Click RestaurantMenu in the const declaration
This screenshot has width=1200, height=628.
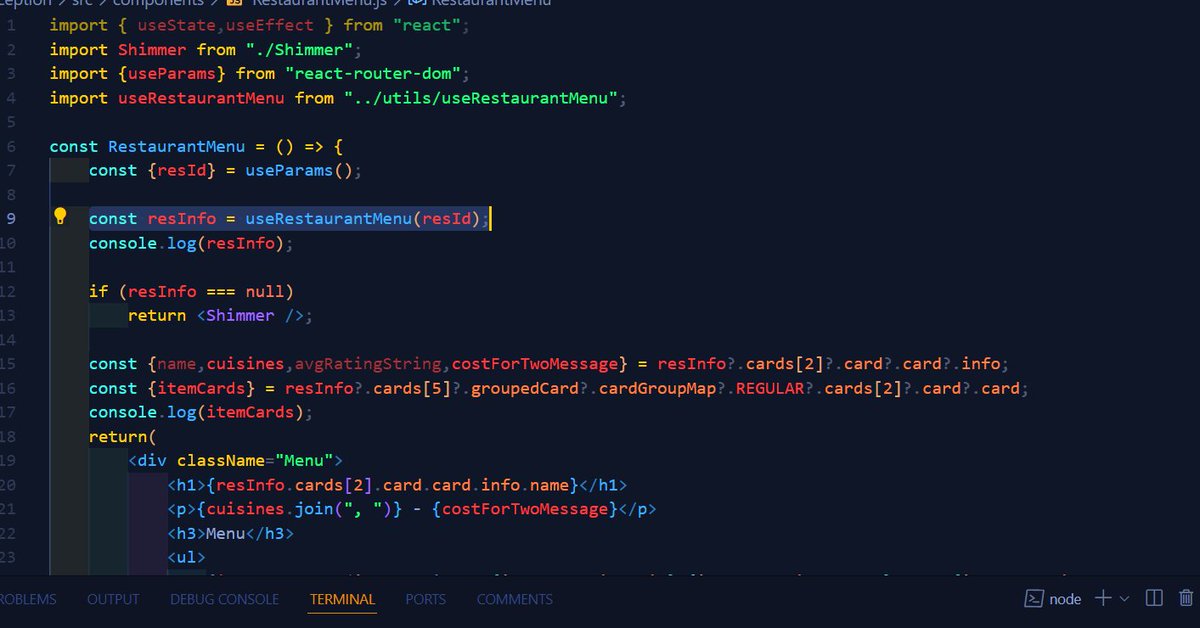(176, 146)
